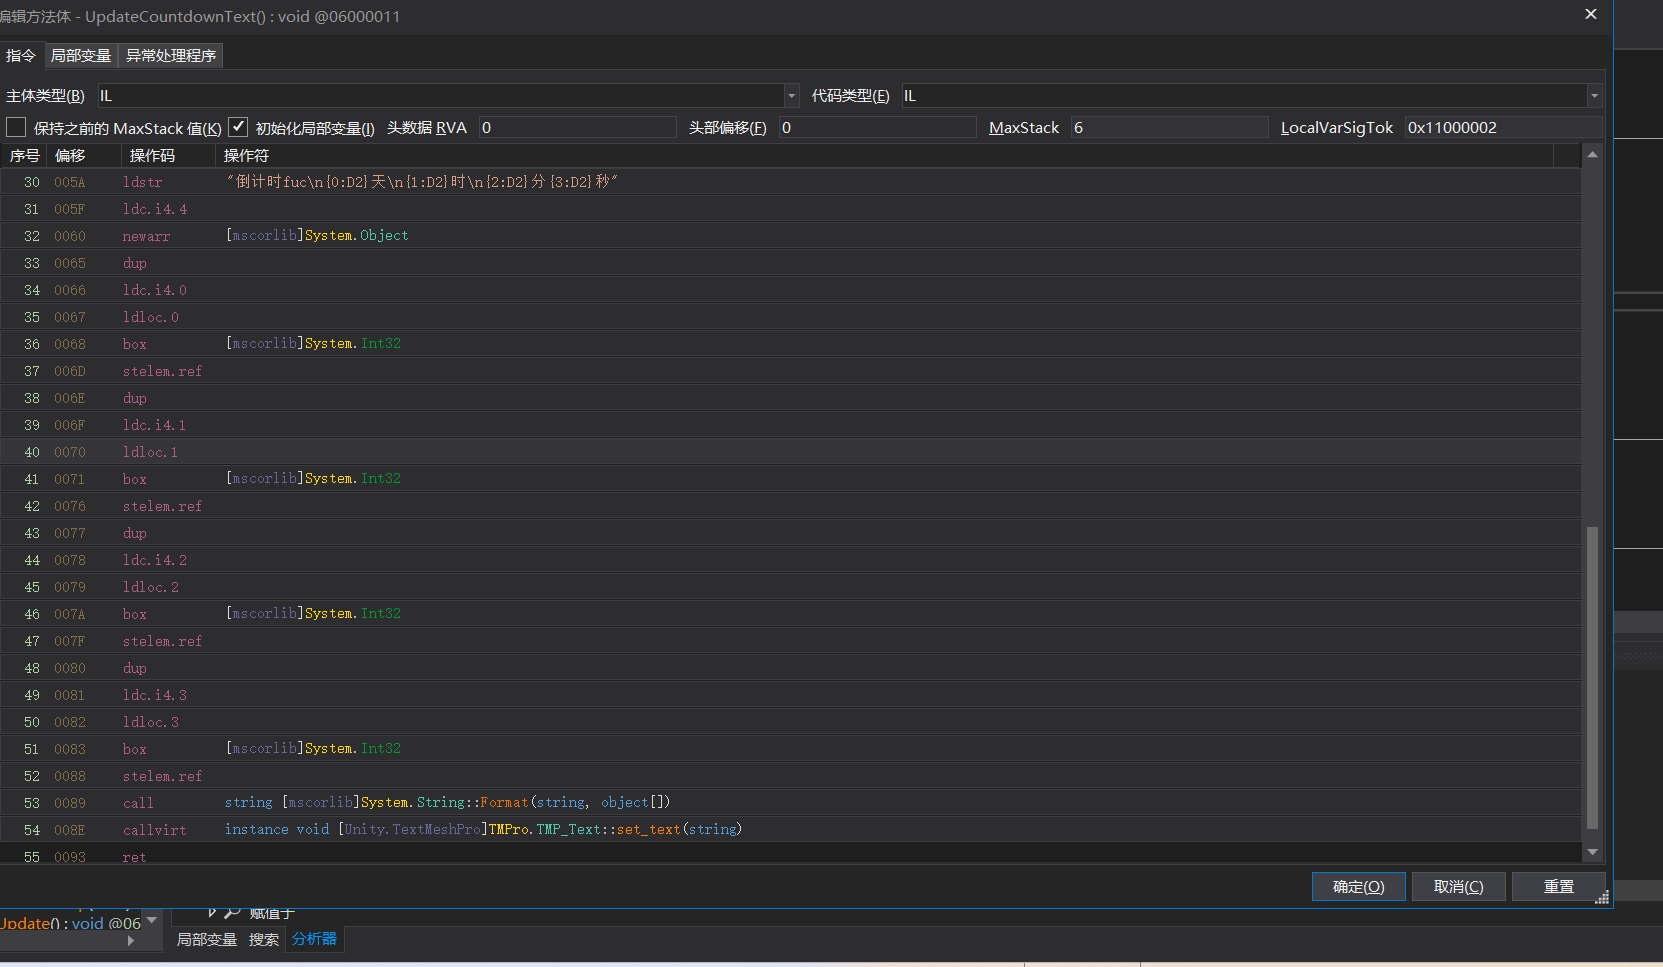Select the stelem.ref opcode in row 47
Screen dimensions: 1663x967
click(163, 641)
